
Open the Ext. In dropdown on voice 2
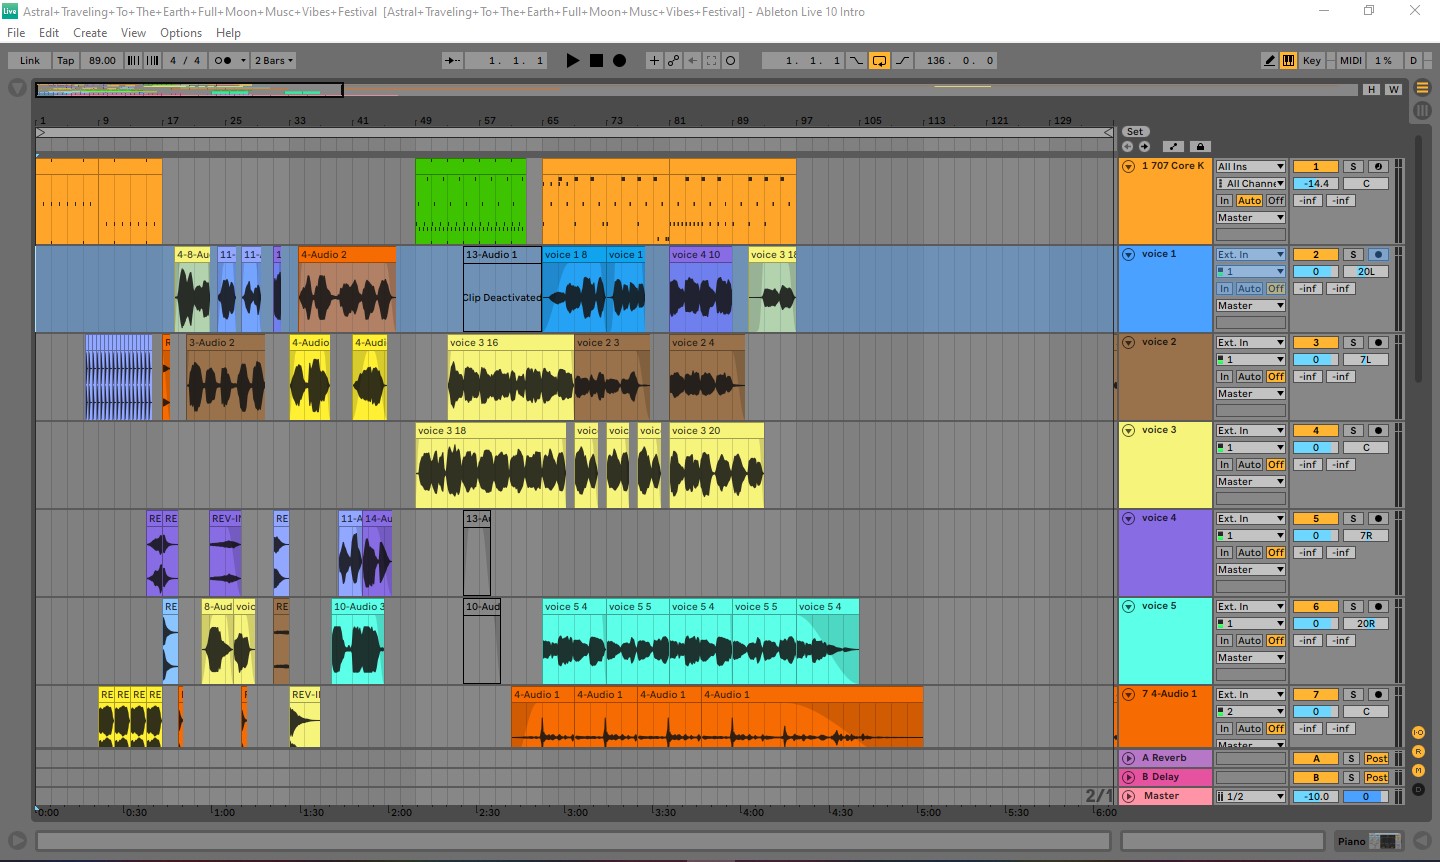coord(1250,343)
